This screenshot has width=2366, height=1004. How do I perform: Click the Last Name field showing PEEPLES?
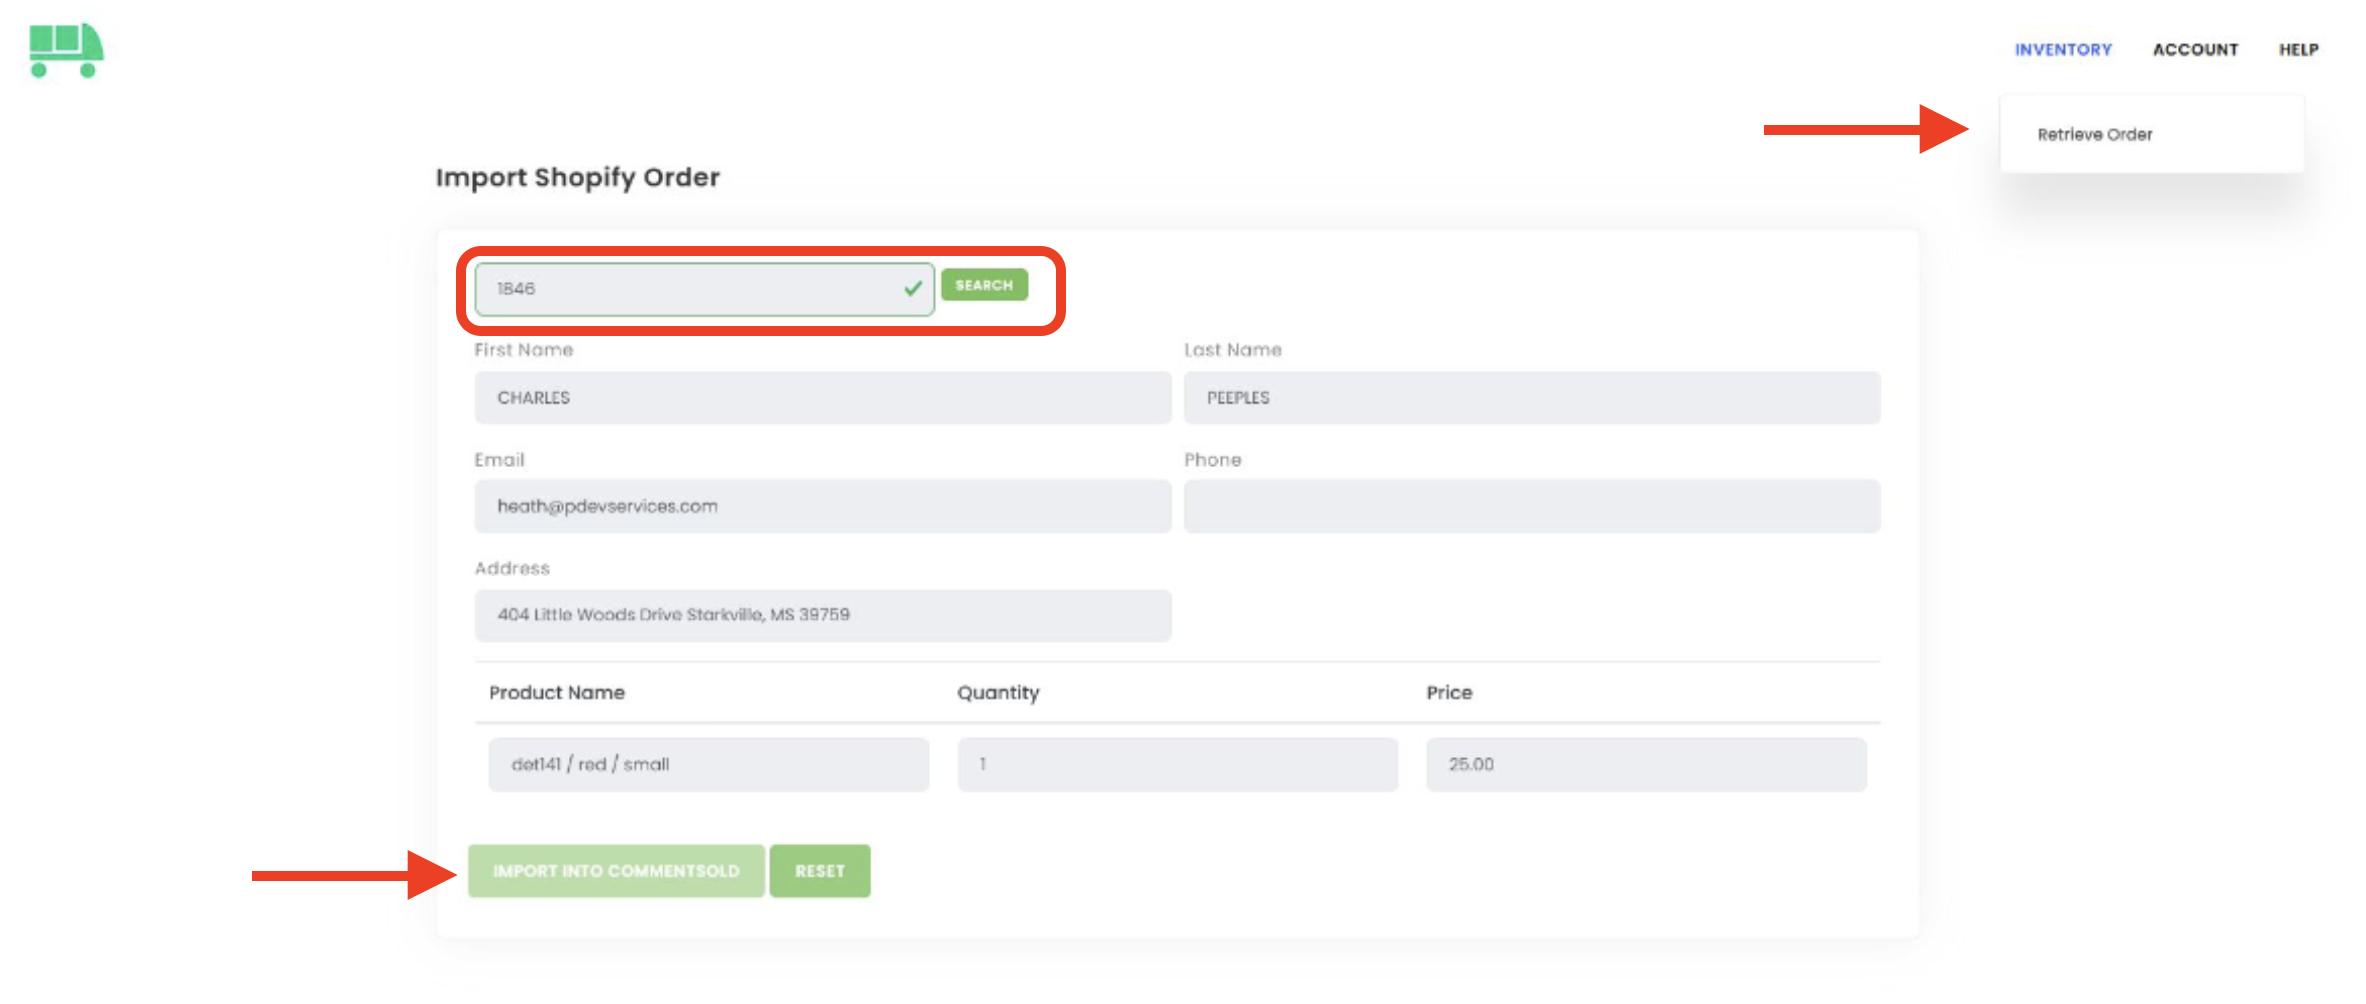(x=1531, y=398)
